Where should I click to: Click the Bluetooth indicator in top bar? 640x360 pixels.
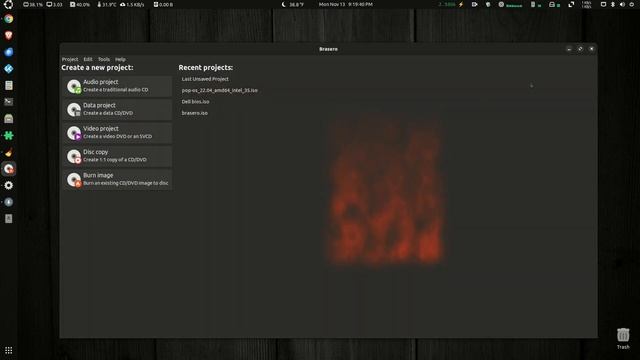(613, 4)
